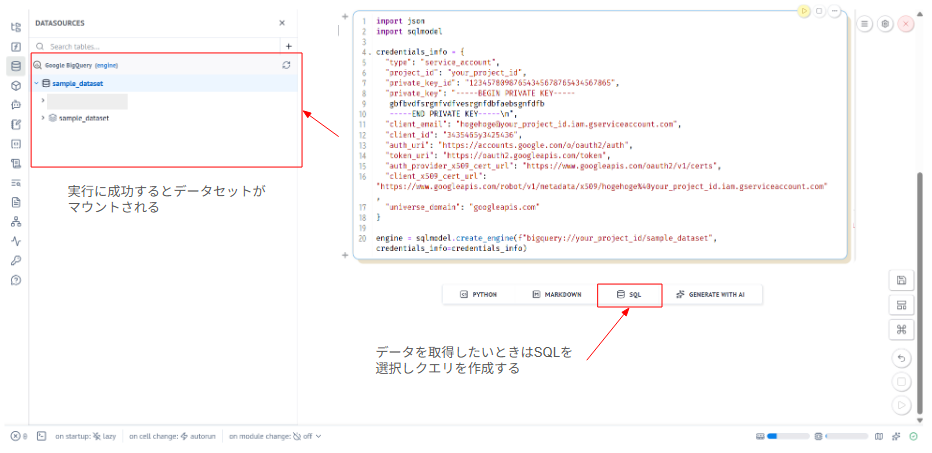
Task: Click the plus icon to add a datasource
Action: [288, 46]
